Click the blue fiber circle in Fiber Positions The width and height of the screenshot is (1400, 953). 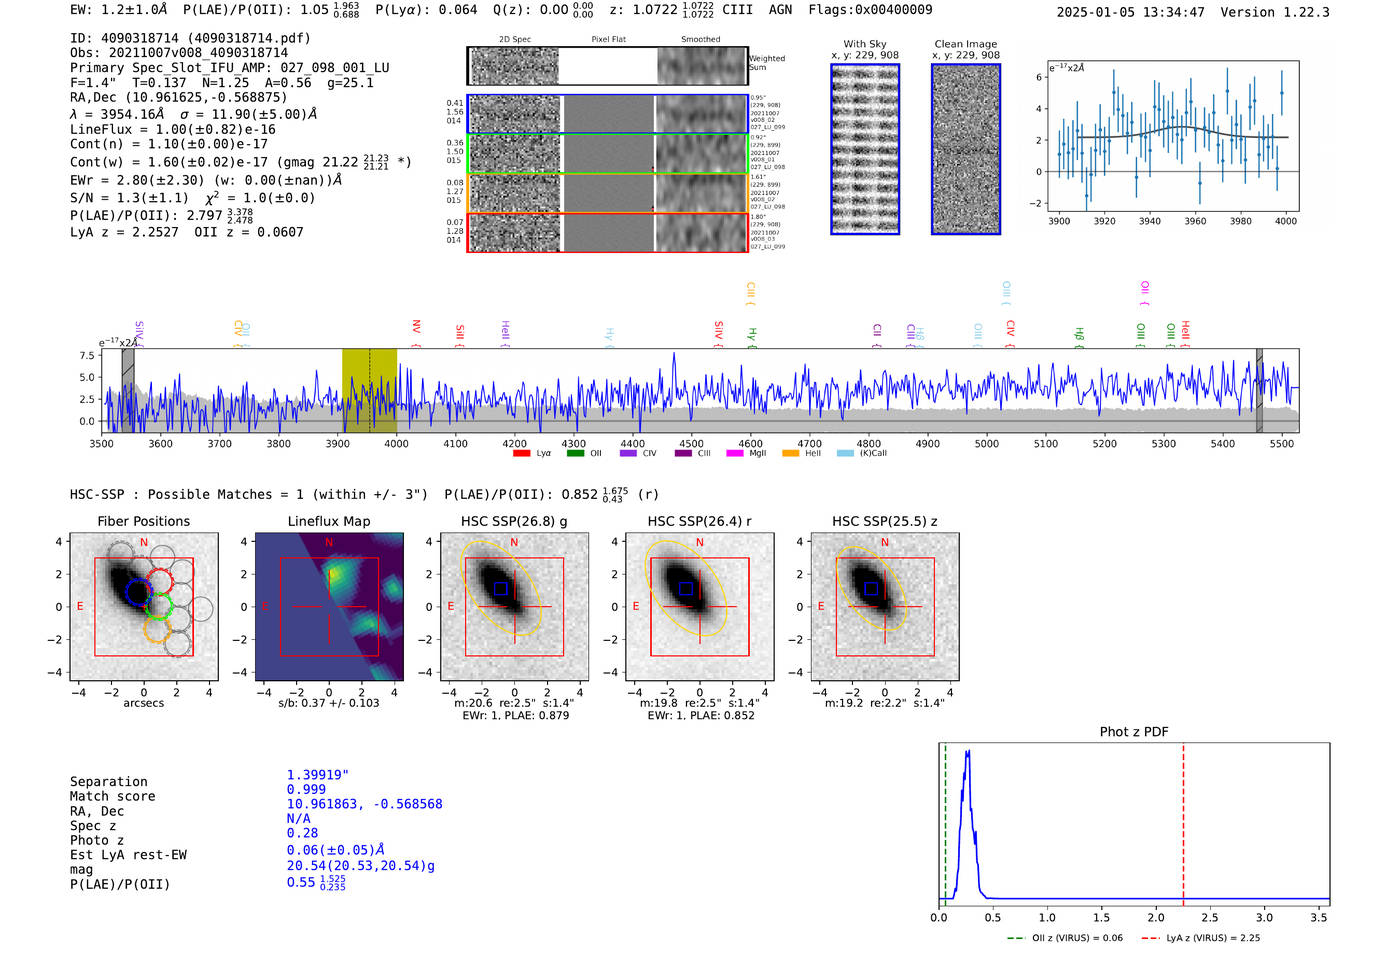[x=137, y=591]
